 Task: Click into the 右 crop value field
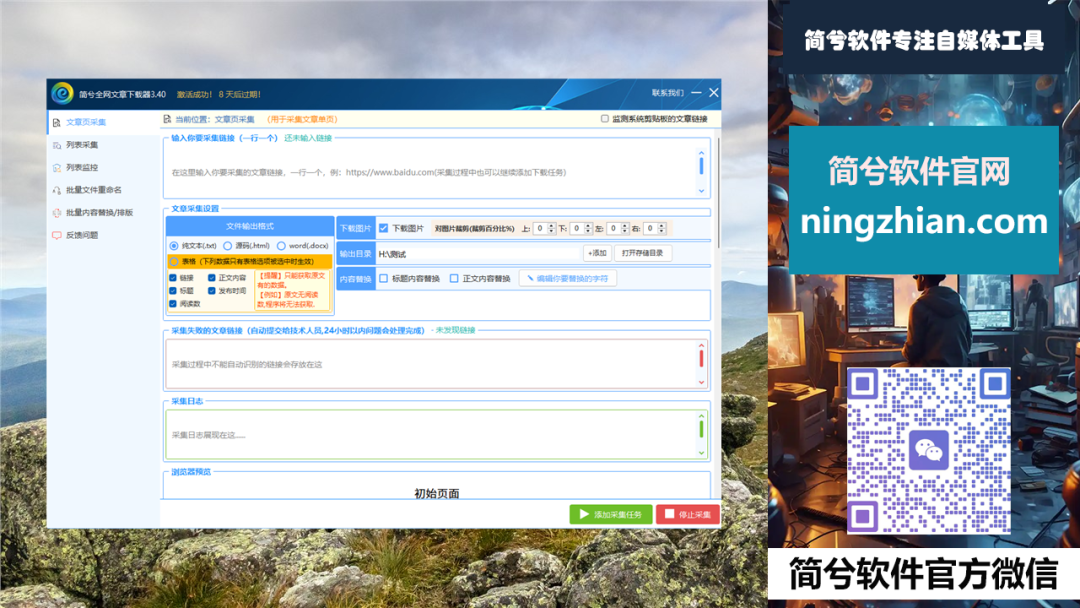click(x=650, y=229)
